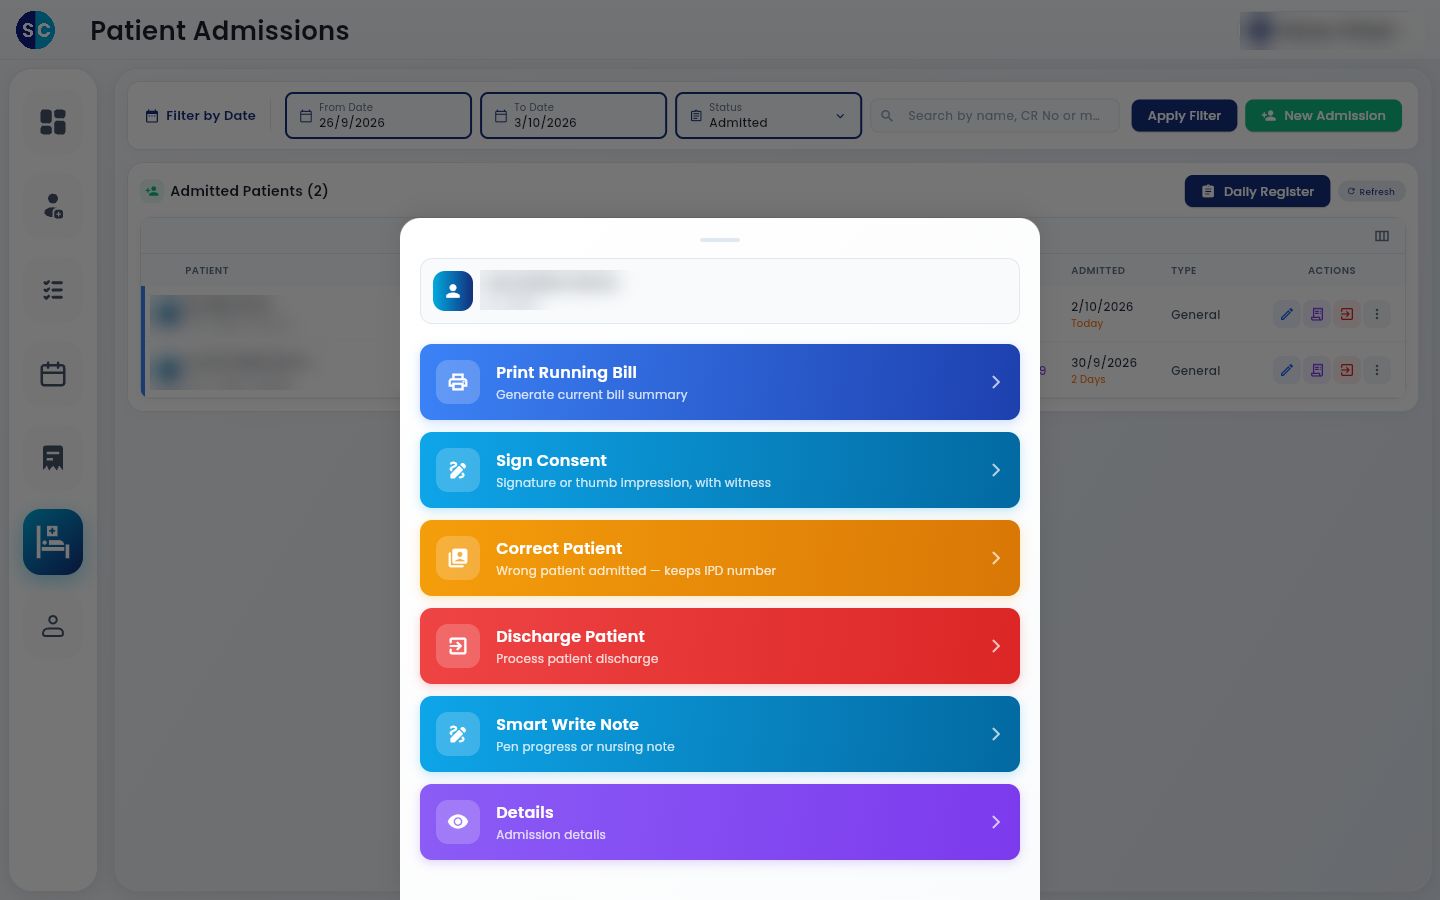Click the "Filter by Date" label
The height and width of the screenshot is (900, 1440).
(211, 116)
